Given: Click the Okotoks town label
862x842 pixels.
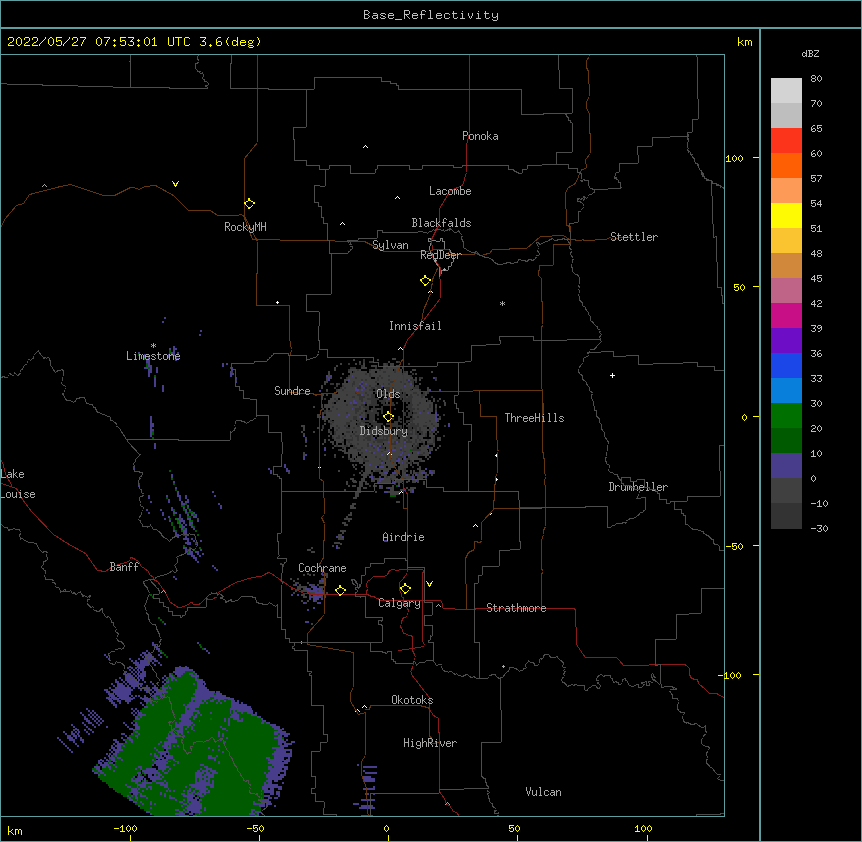Looking at the screenshot, I should pos(412,700).
